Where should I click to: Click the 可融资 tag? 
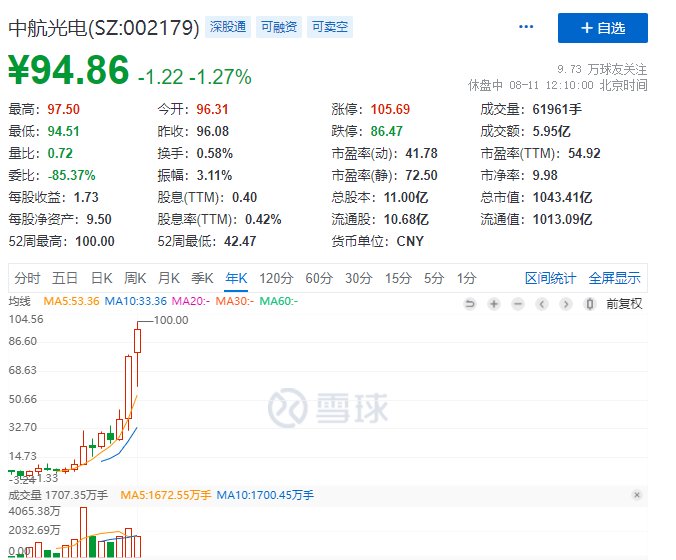coord(279,27)
